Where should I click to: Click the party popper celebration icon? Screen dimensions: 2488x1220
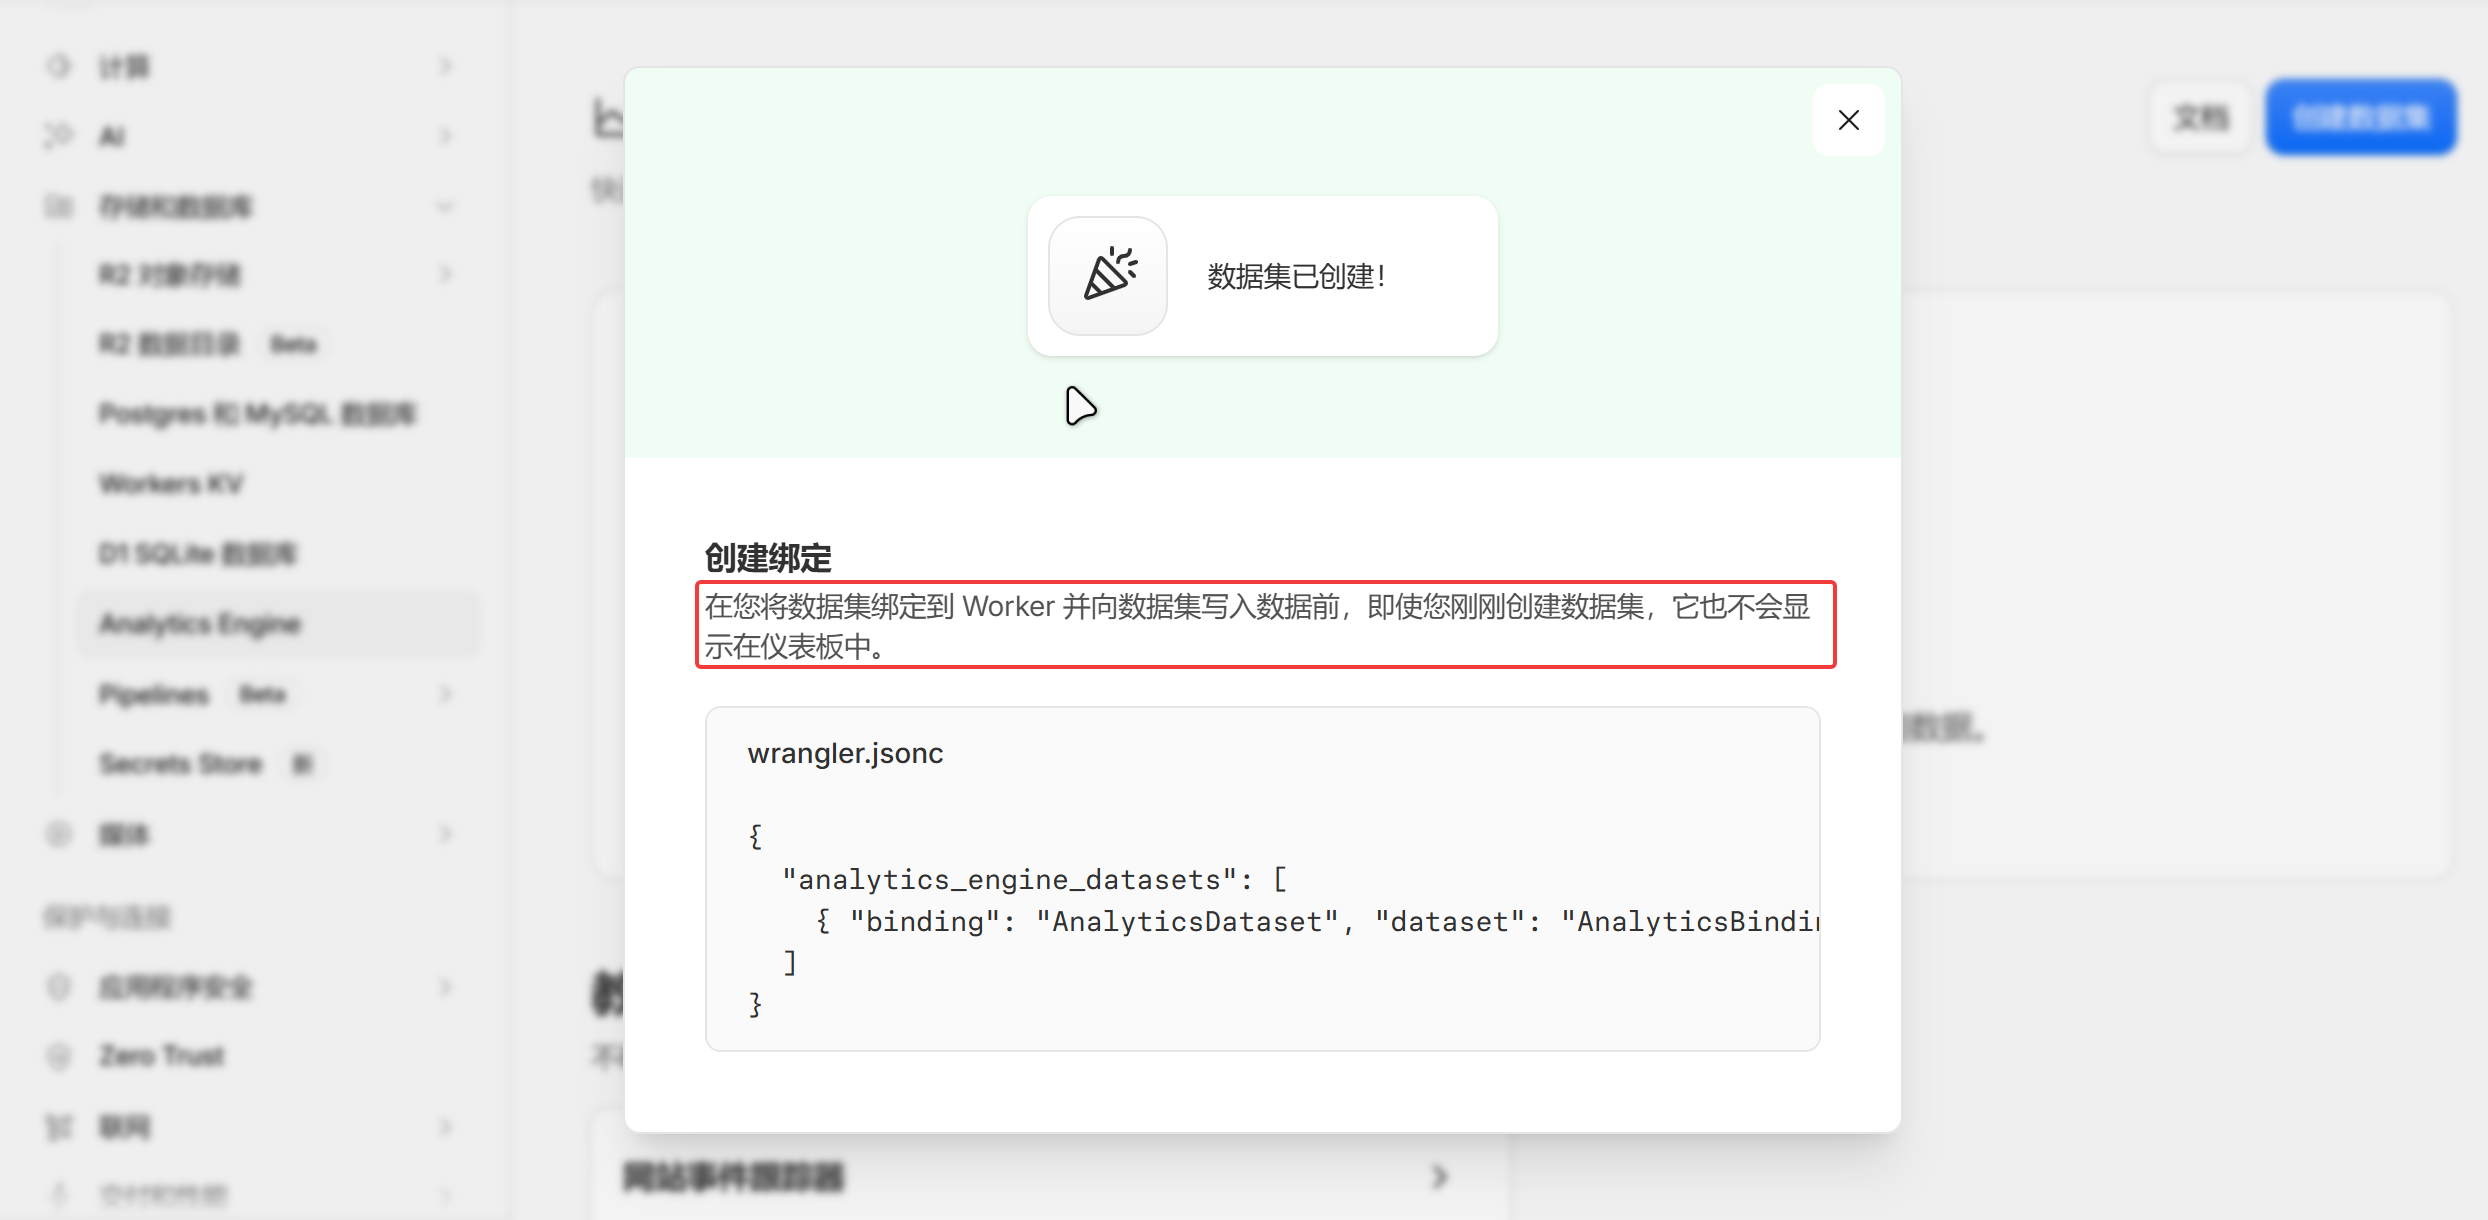tap(1108, 275)
